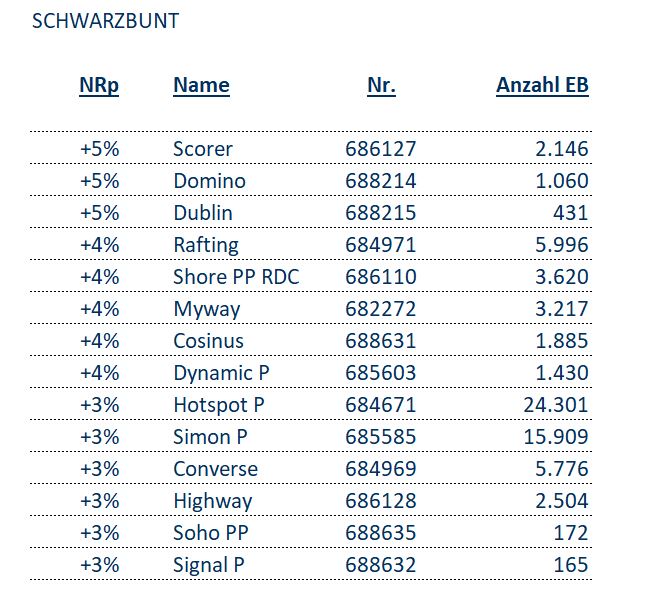
Task: Select the Signal P name cell
Action: pyautogui.click(x=208, y=565)
